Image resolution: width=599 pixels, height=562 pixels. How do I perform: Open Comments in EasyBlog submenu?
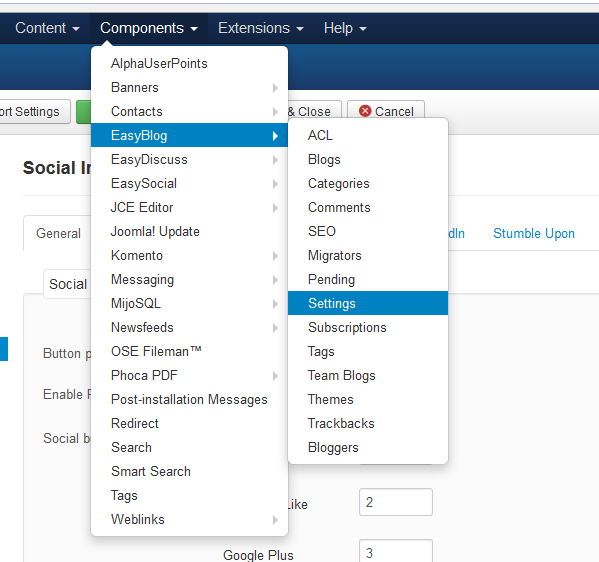click(368, 207)
